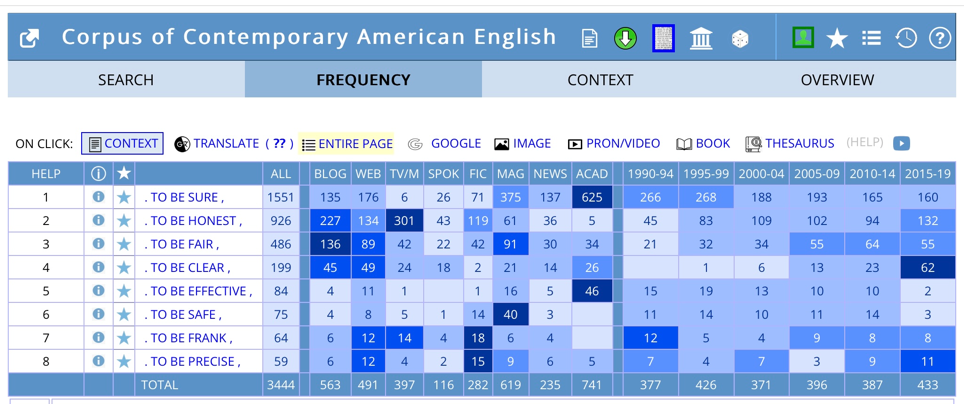Click the white star favorites icon
The image size is (964, 404).
[837, 39]
